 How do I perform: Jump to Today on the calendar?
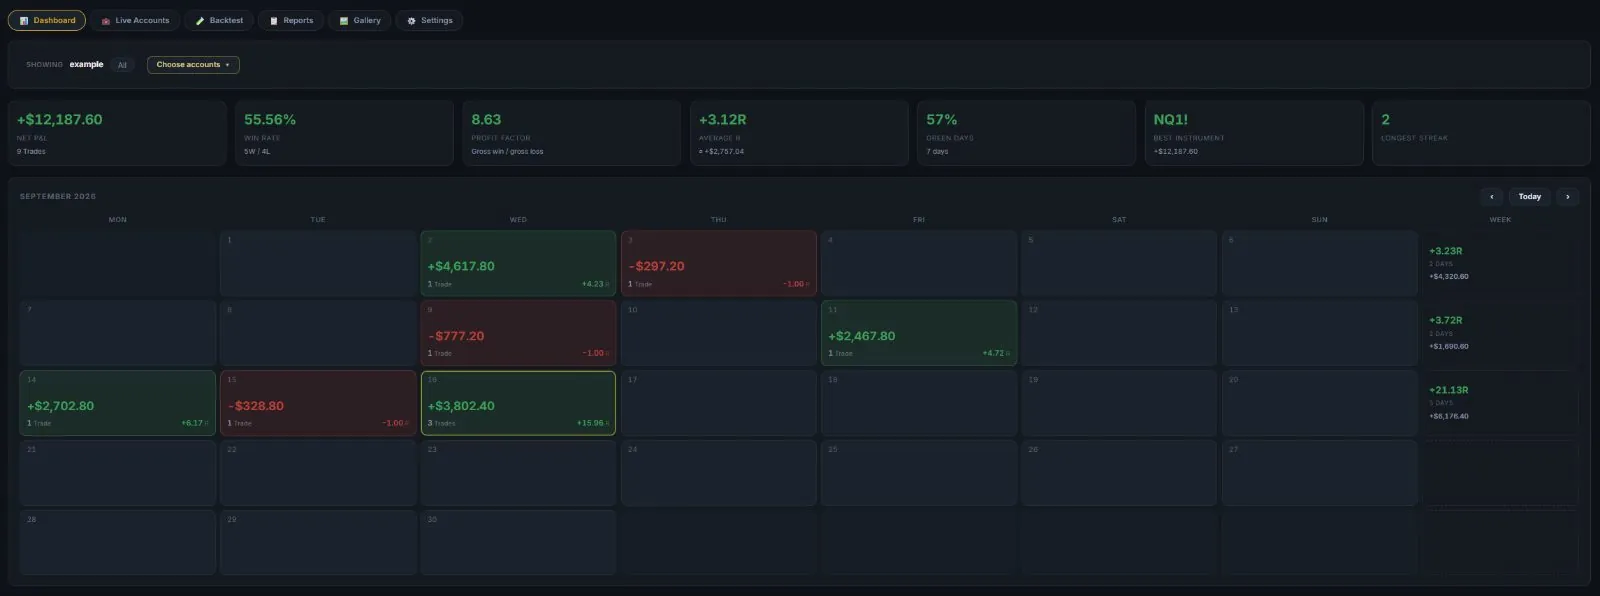pyautogui.click(x=1529, y=197)
